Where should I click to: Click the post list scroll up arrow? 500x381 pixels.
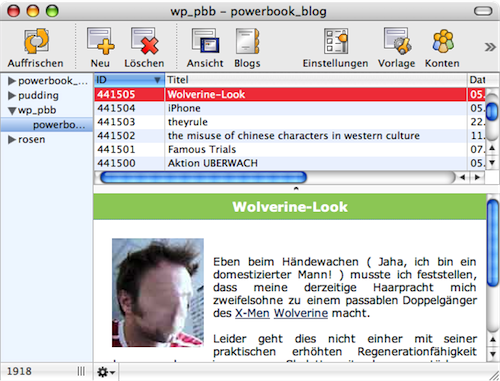pos(492,148)
